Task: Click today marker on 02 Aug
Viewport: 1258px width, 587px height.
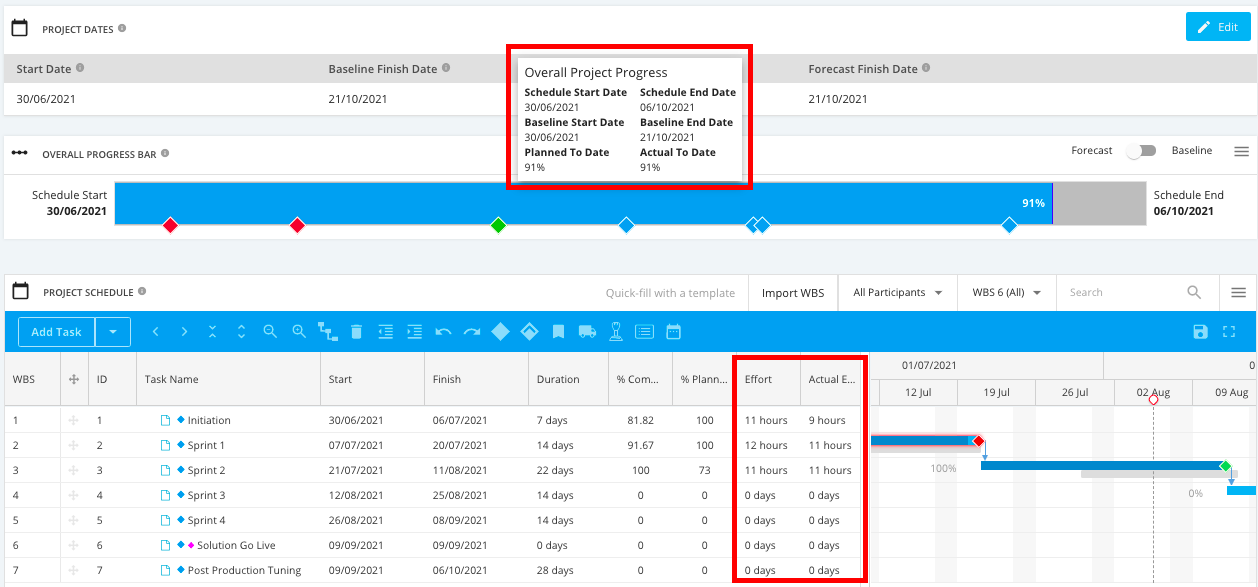Action: point(1153,400)
